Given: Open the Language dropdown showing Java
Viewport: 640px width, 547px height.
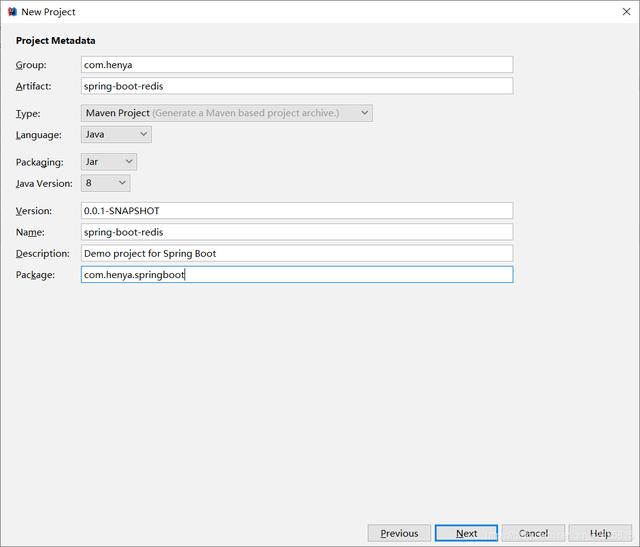Looking at the screenshot, I should 116,134.
